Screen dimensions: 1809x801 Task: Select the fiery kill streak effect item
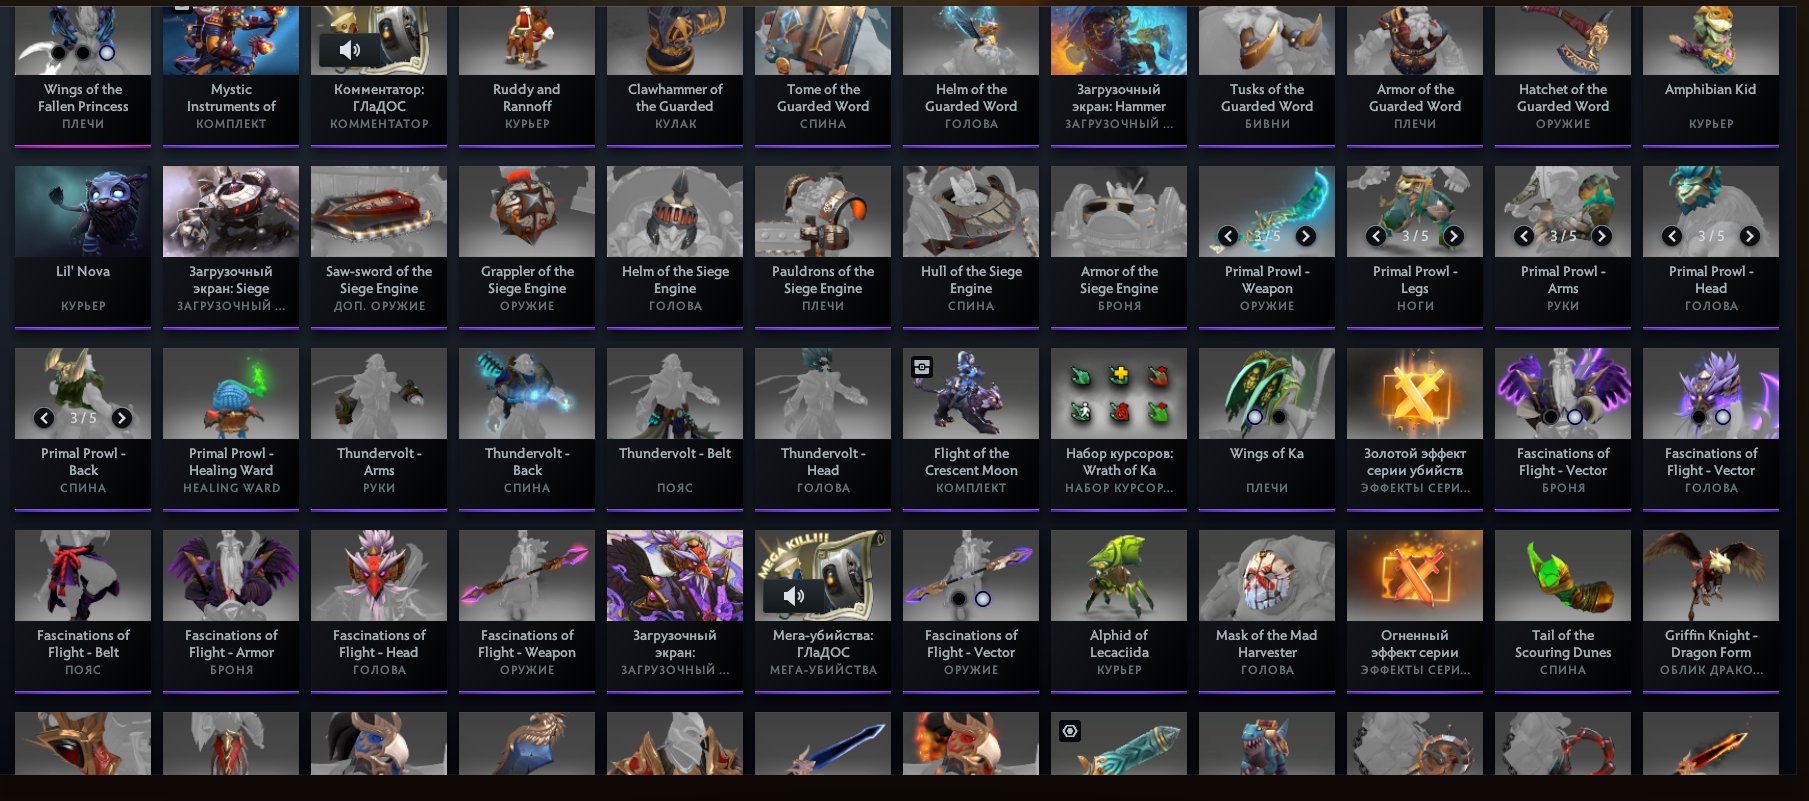tap(1415, 611)
